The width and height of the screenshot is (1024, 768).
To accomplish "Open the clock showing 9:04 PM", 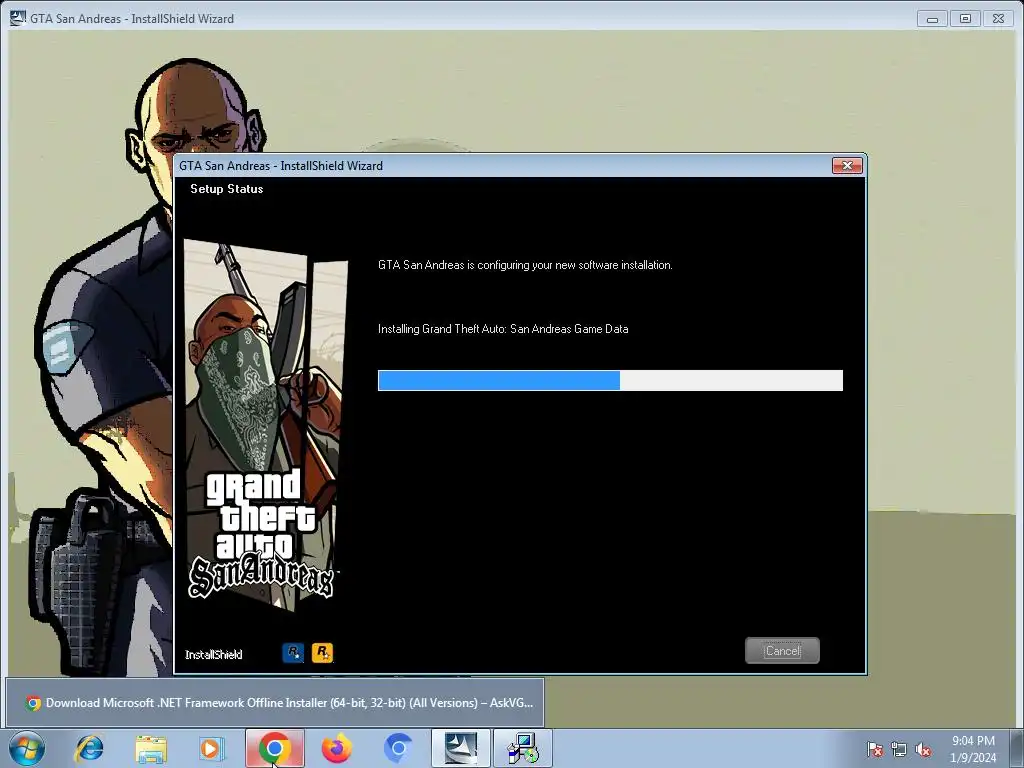I will coord(973,748).
